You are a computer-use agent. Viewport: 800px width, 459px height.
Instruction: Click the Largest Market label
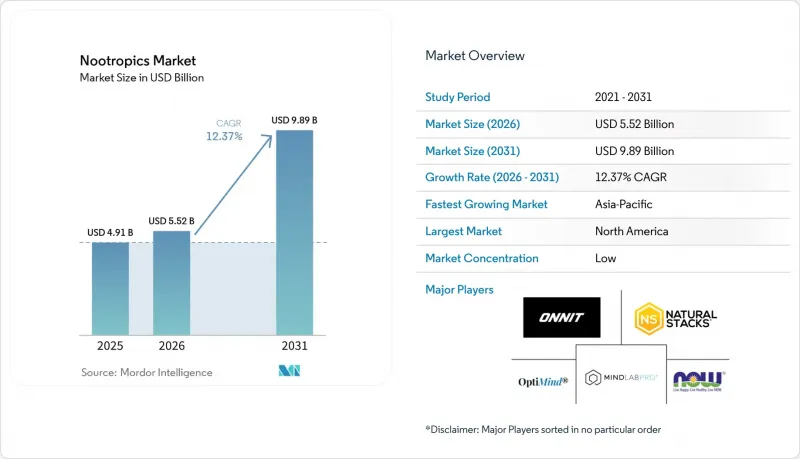[x=463, y=231]
